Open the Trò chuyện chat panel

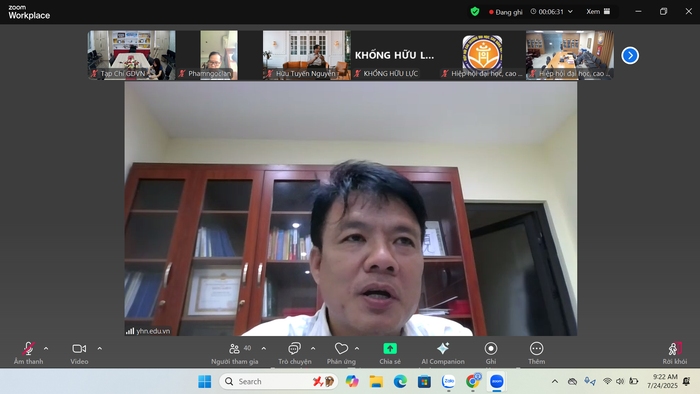pyautogui.click(x=294, y=348)
